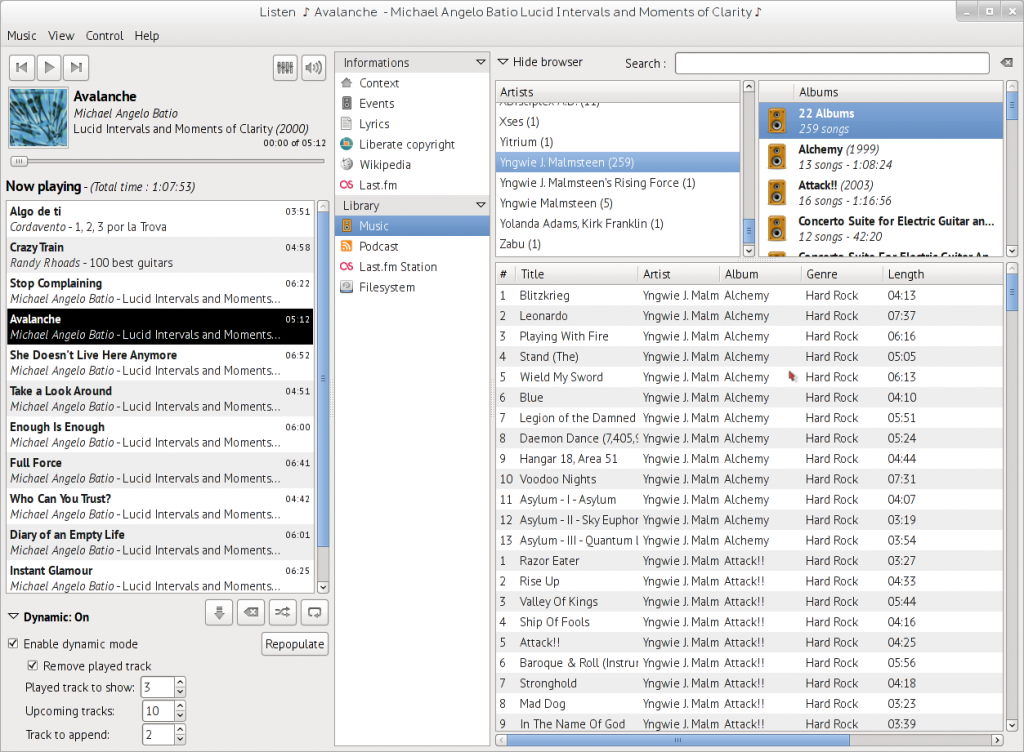Clear the playlist with the eraser button
Image resolution: width=1024 pixels, height=752 pixels.
click(x=251, y=612)
